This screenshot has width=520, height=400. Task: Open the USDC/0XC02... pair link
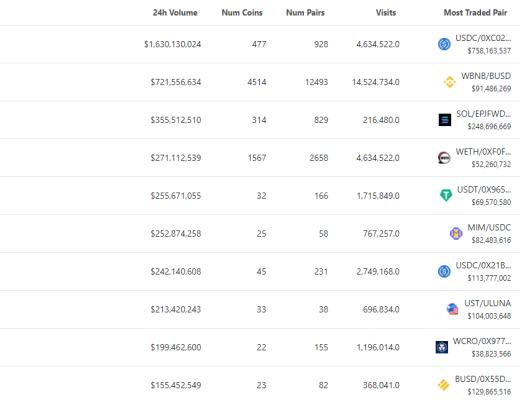(x=483, y=38)
